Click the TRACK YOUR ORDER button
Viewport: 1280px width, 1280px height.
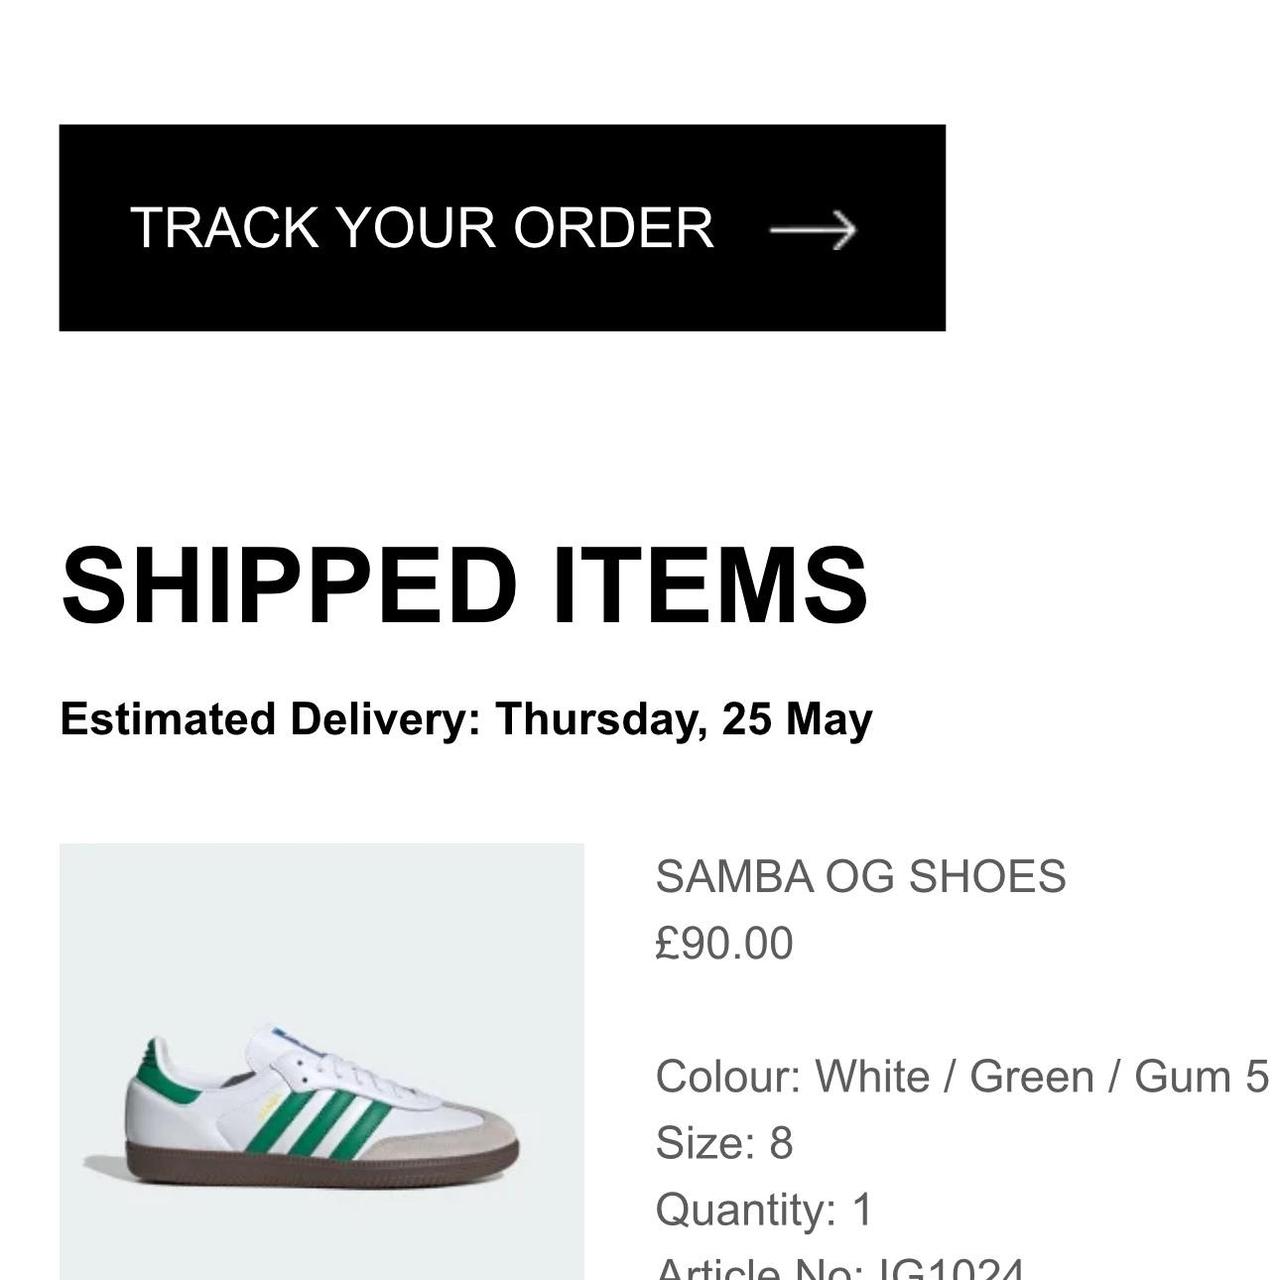(502, 228)
